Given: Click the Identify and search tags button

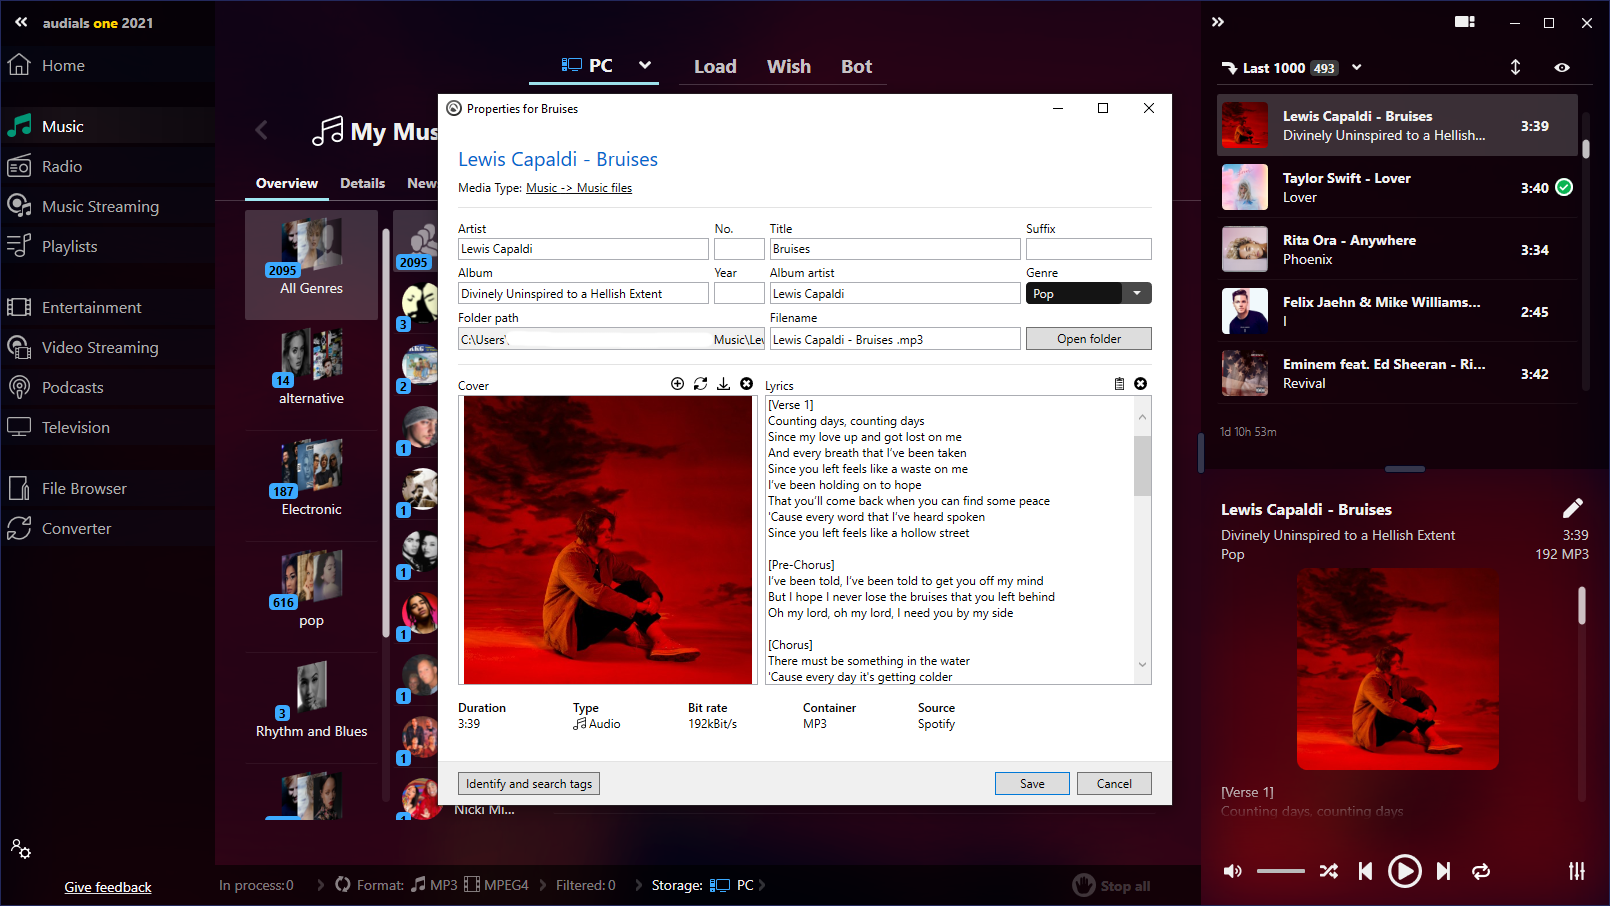Looking at the screenshot, I should point(529,784).
